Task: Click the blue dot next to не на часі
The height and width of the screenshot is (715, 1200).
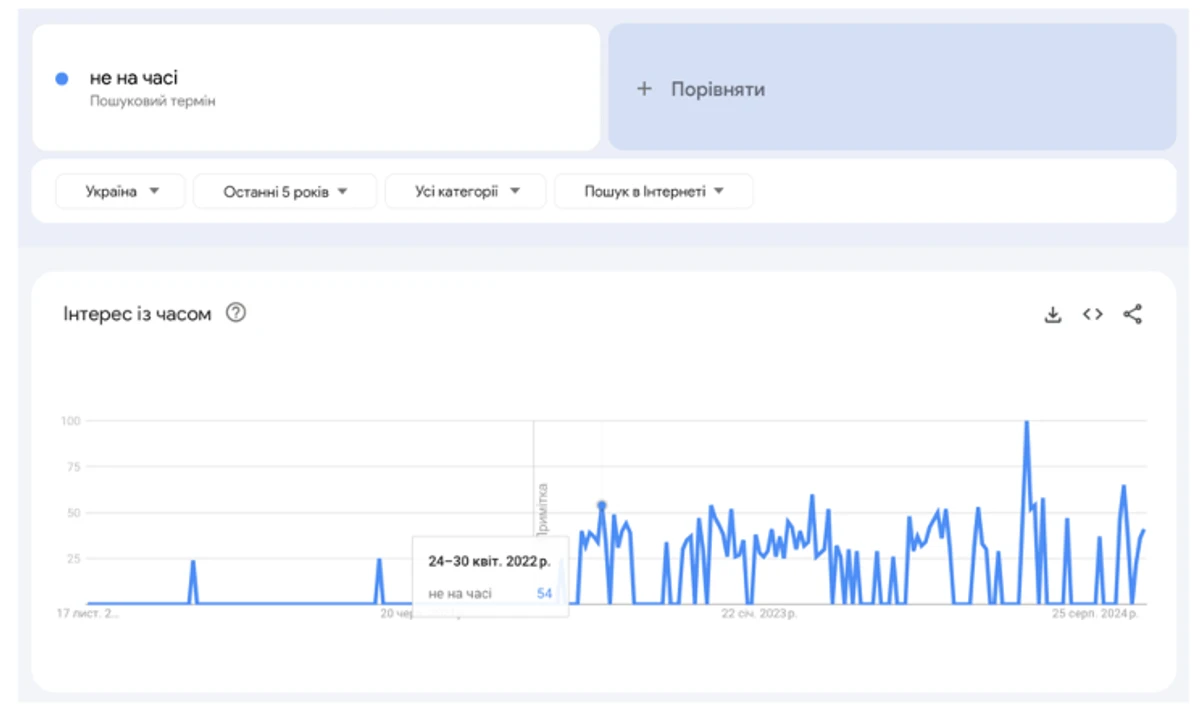Action: point(62,79)
